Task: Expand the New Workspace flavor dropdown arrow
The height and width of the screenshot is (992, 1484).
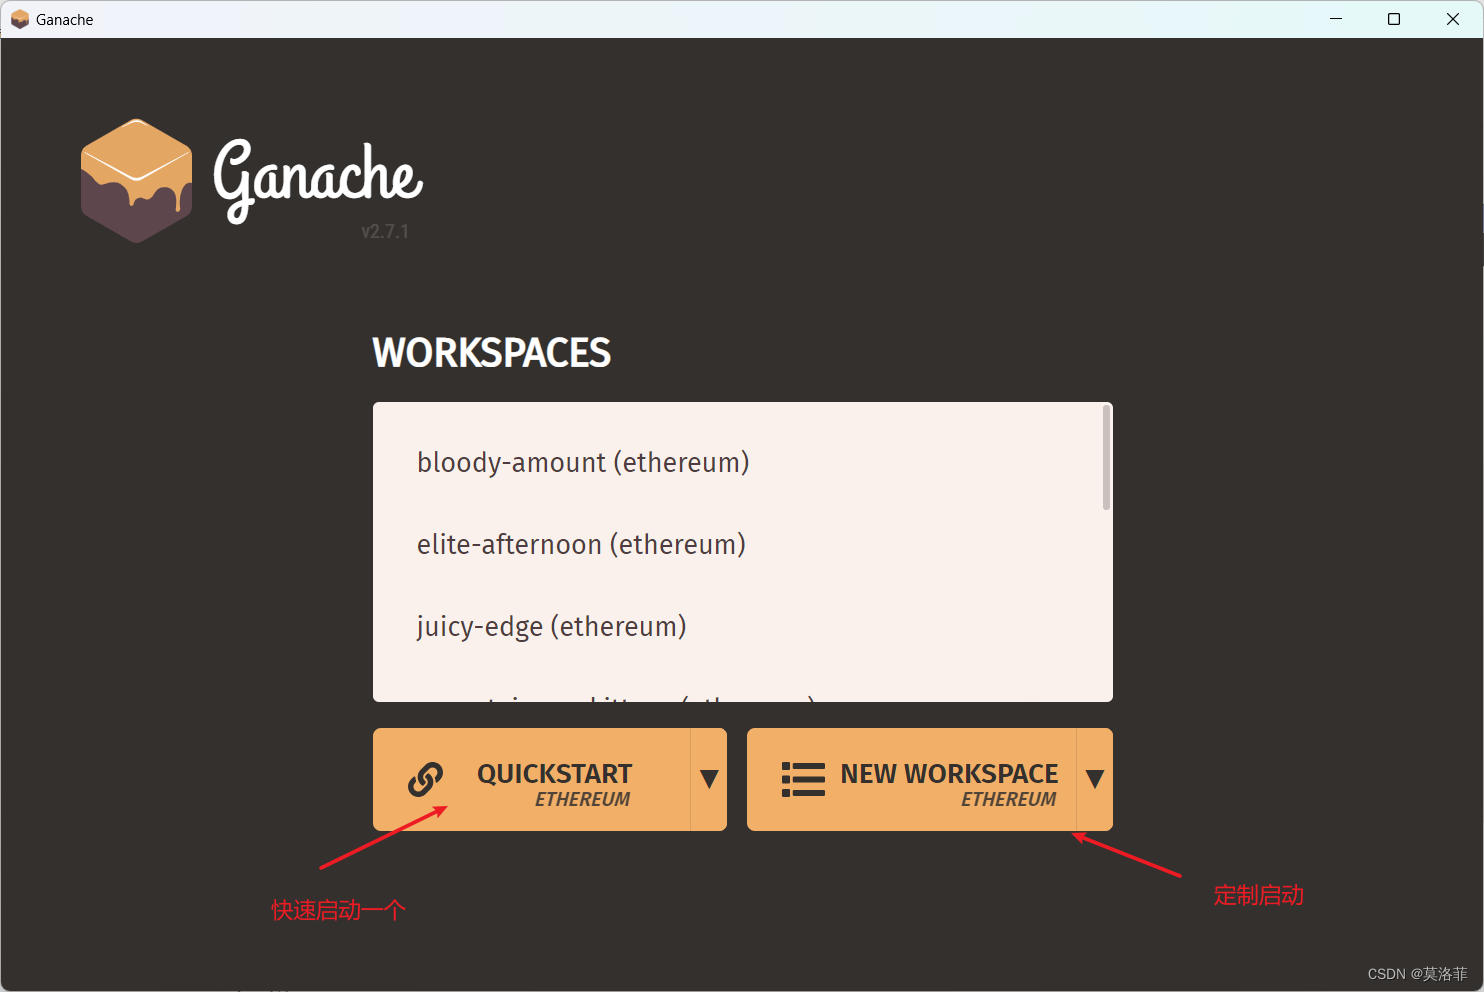Action: pyautogui.click(x=1095, y=779)
